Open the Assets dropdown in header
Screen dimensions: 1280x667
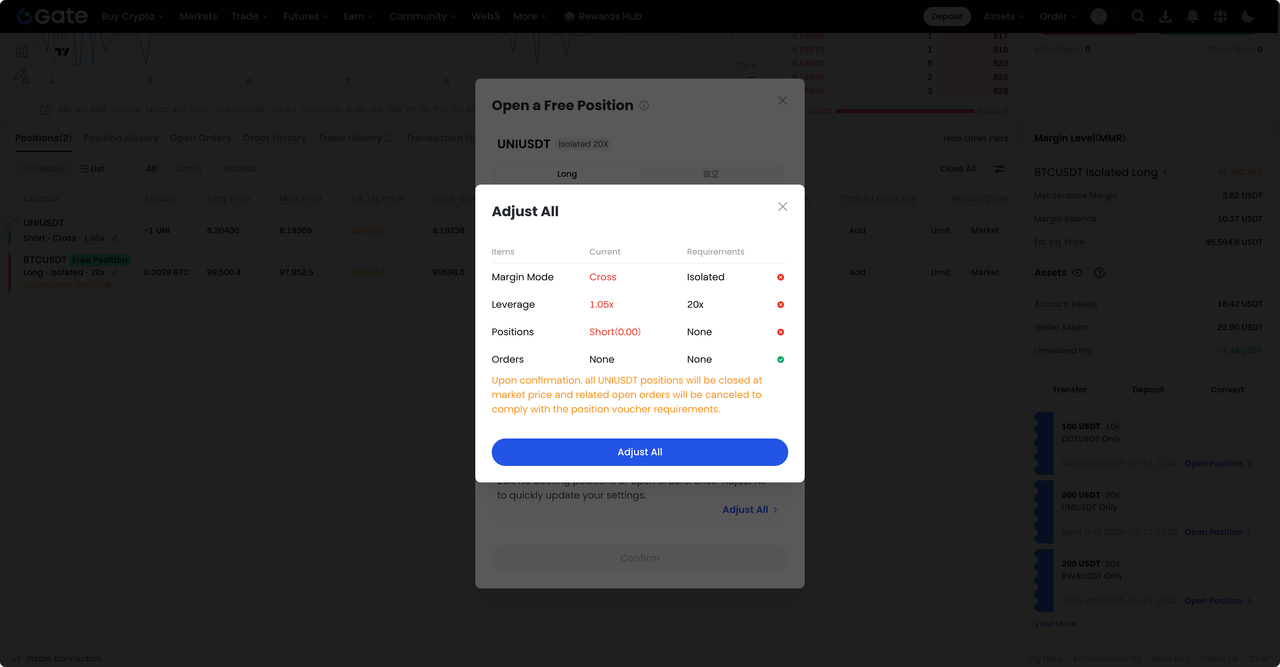click(1004, 16)
